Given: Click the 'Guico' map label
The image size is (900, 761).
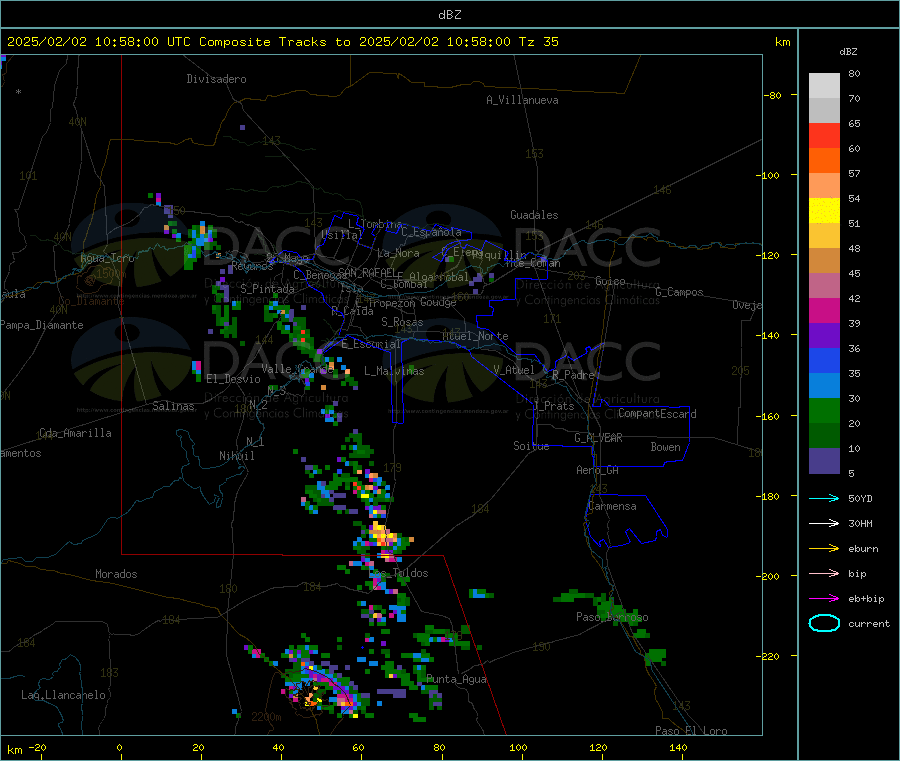Looking at the screenshot, I should coord(610,281).
